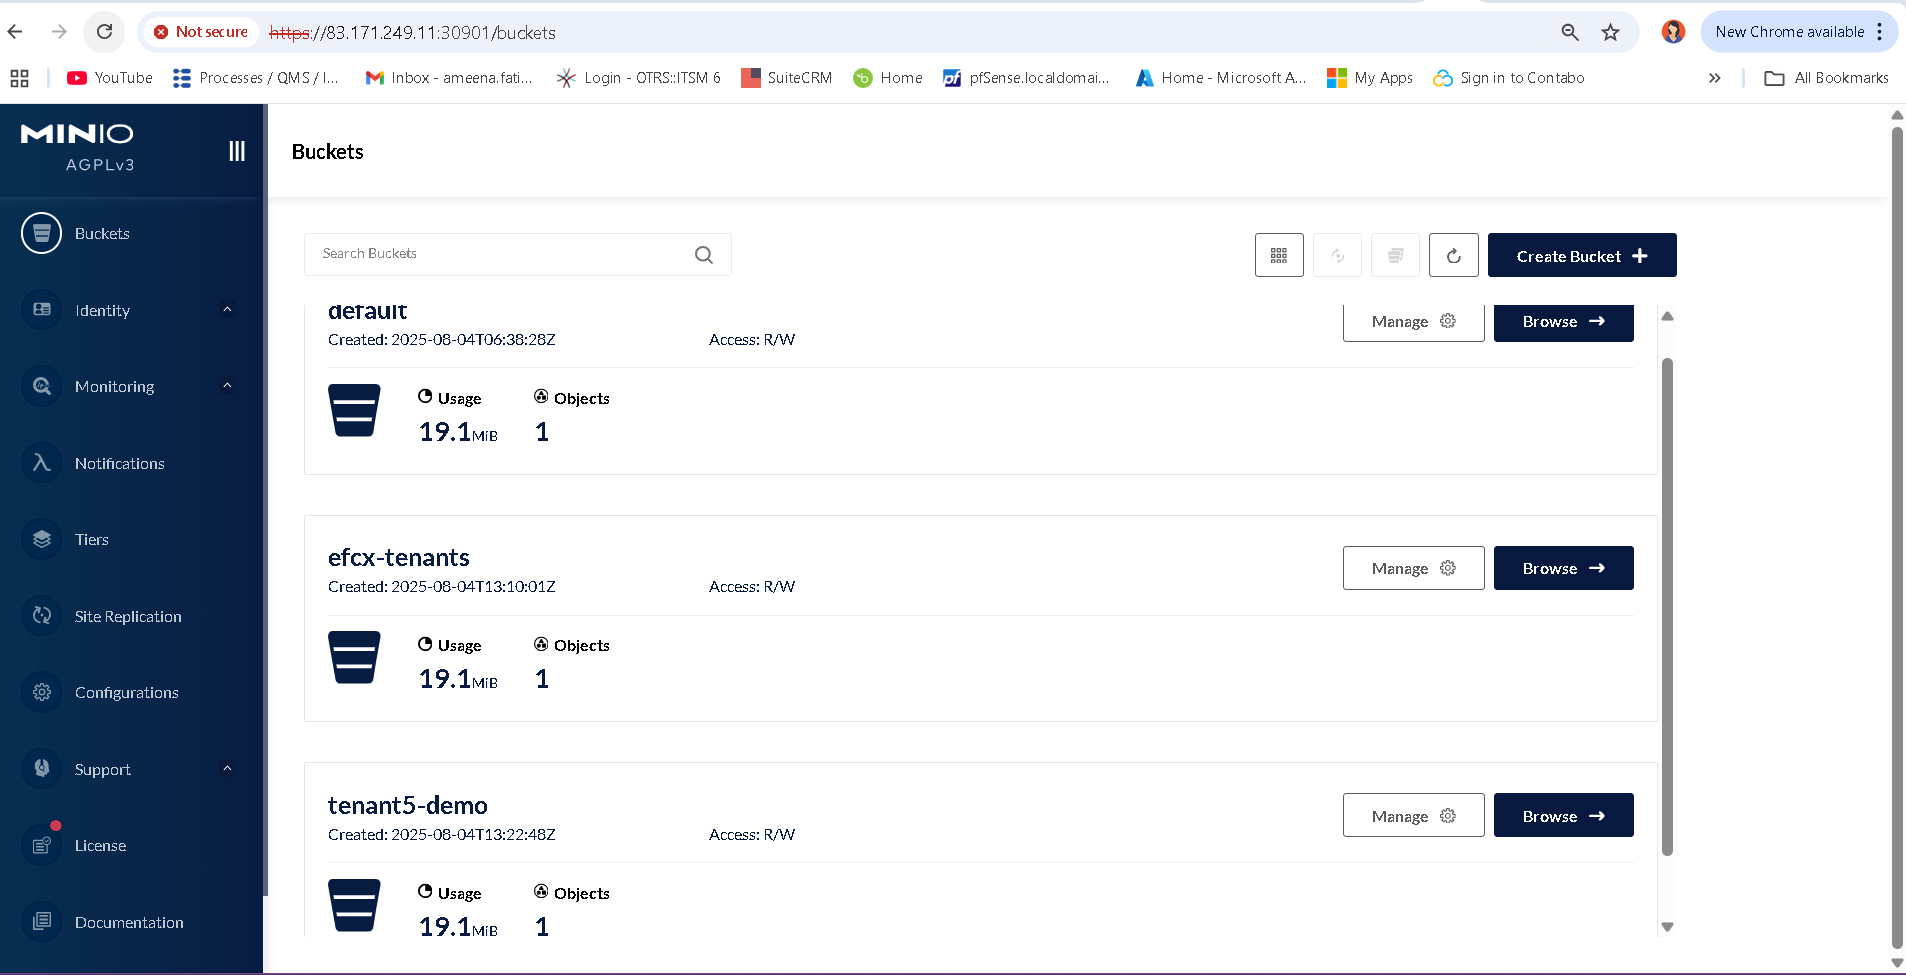Click the search magnifier icon in Search Buckets
The image size is (1906, 975).
click(704, 255)
